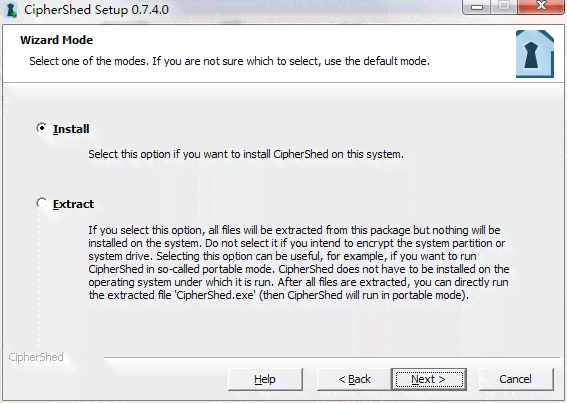This screenshot has width=567, height=403.
Task: Click the CipherShed icon in title bar
Action: coord(11,10)
